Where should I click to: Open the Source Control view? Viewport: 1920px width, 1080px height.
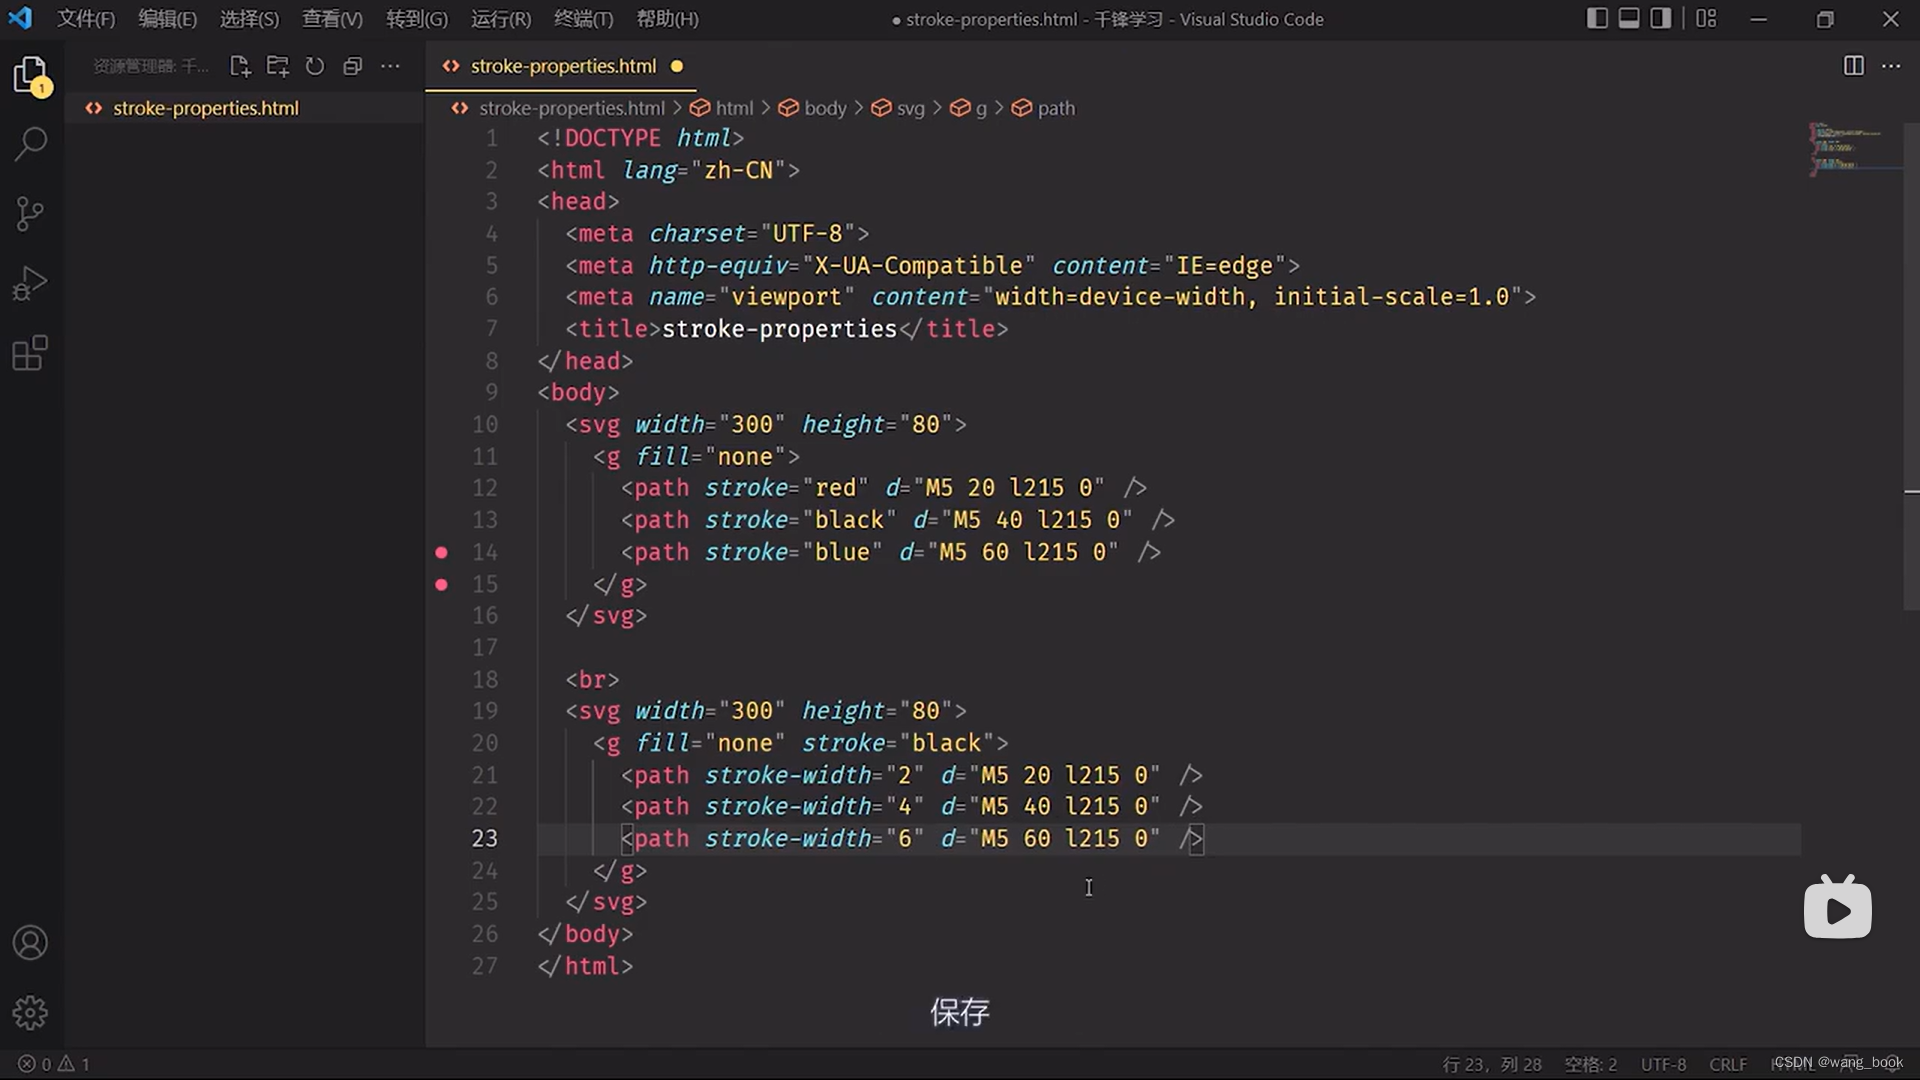[30, 213]
